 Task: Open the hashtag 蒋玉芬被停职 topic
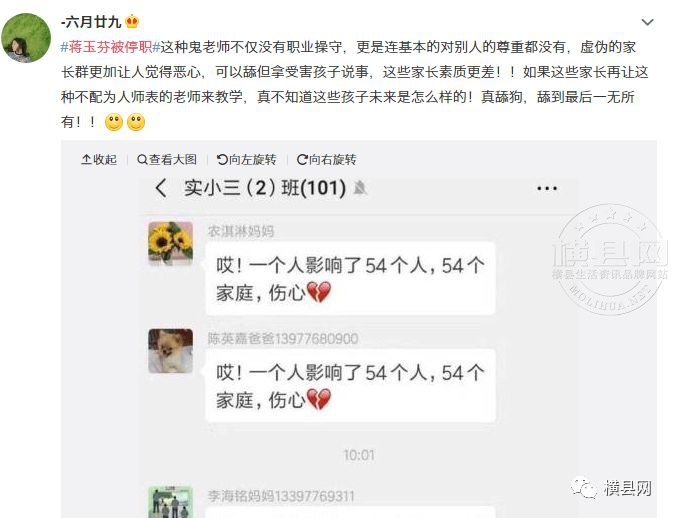click(110, 47)
